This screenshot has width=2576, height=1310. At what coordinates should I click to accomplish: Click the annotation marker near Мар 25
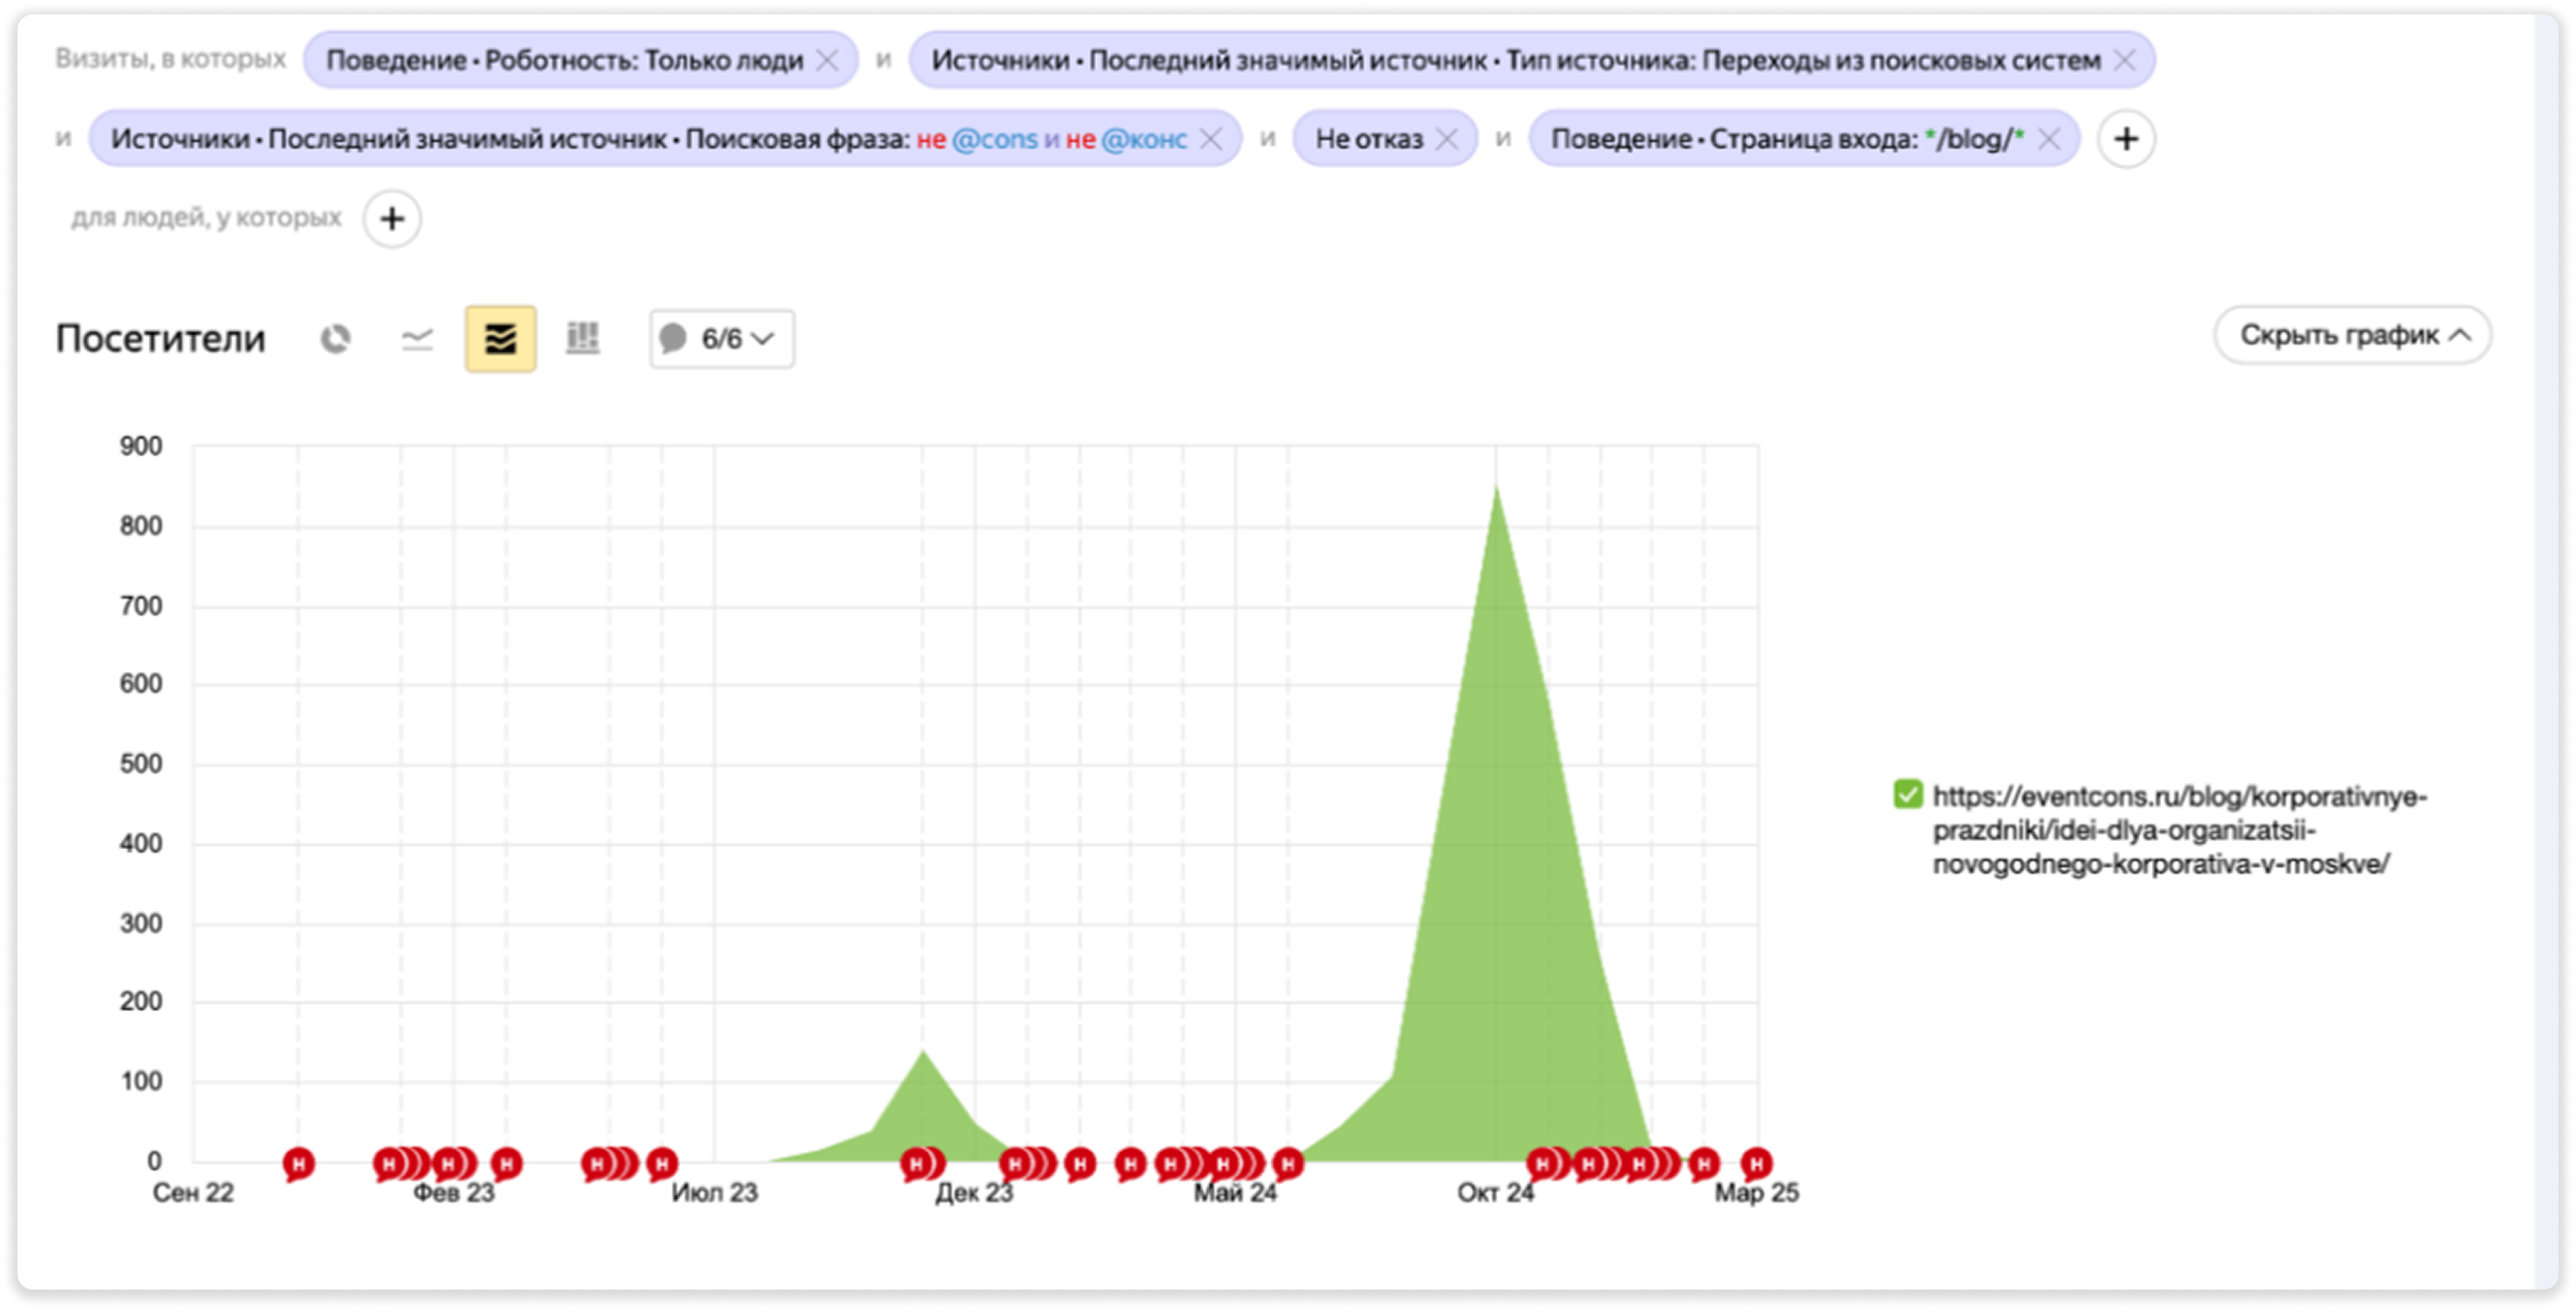(x=1756, y=1163)
